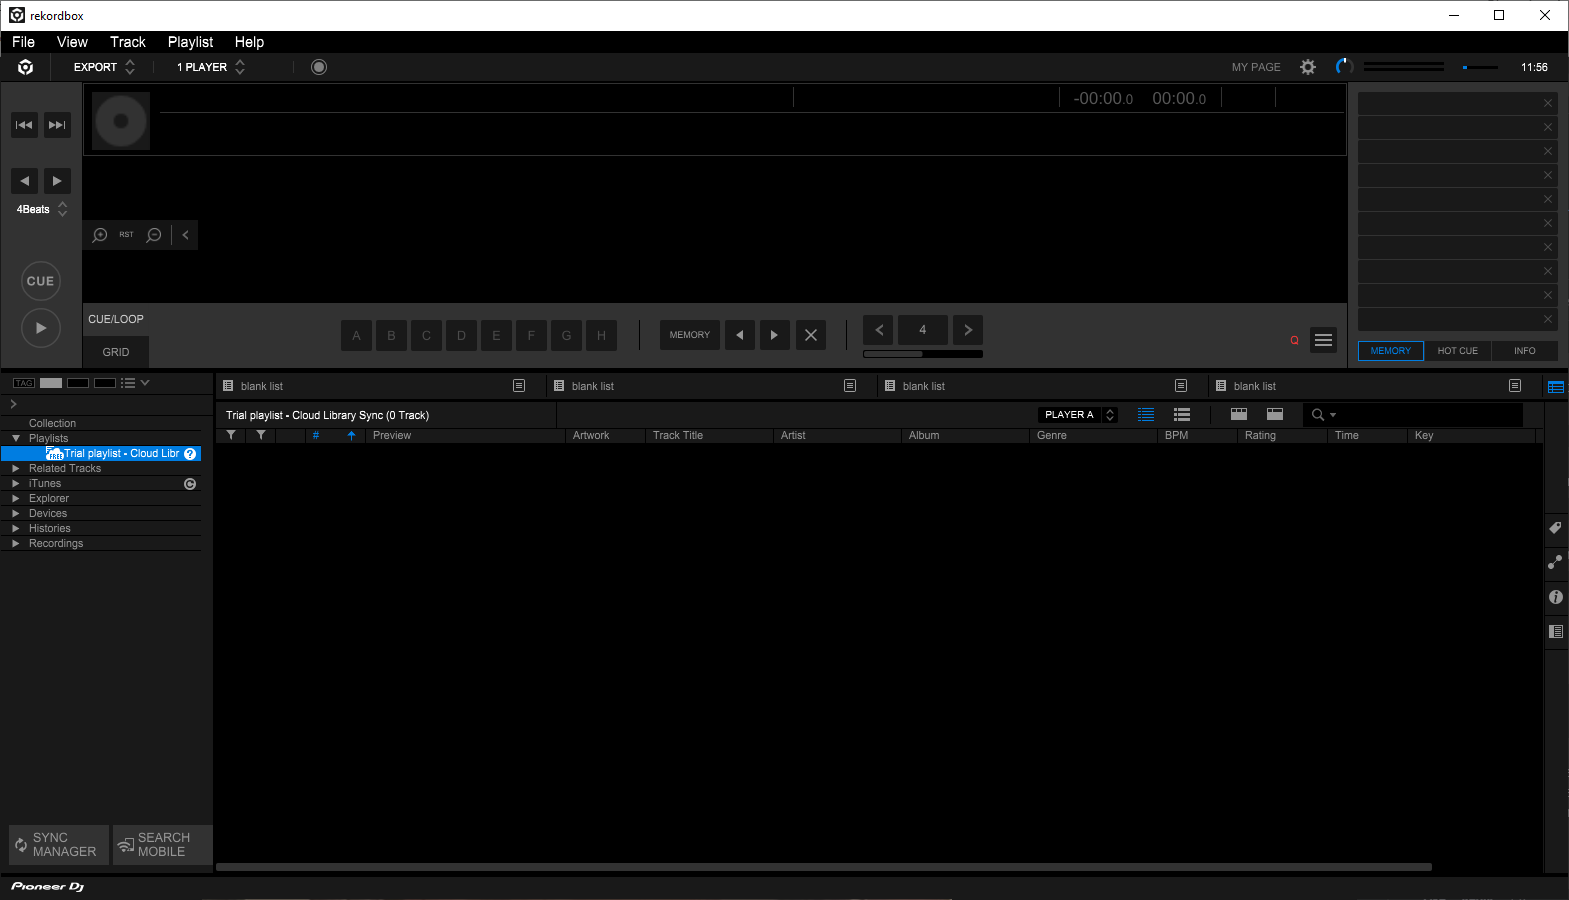Open My Tag panel icon on right sidebar
Image resolution: width=1569 pixels, height=900 pixels.
(x=1556, y=528)
